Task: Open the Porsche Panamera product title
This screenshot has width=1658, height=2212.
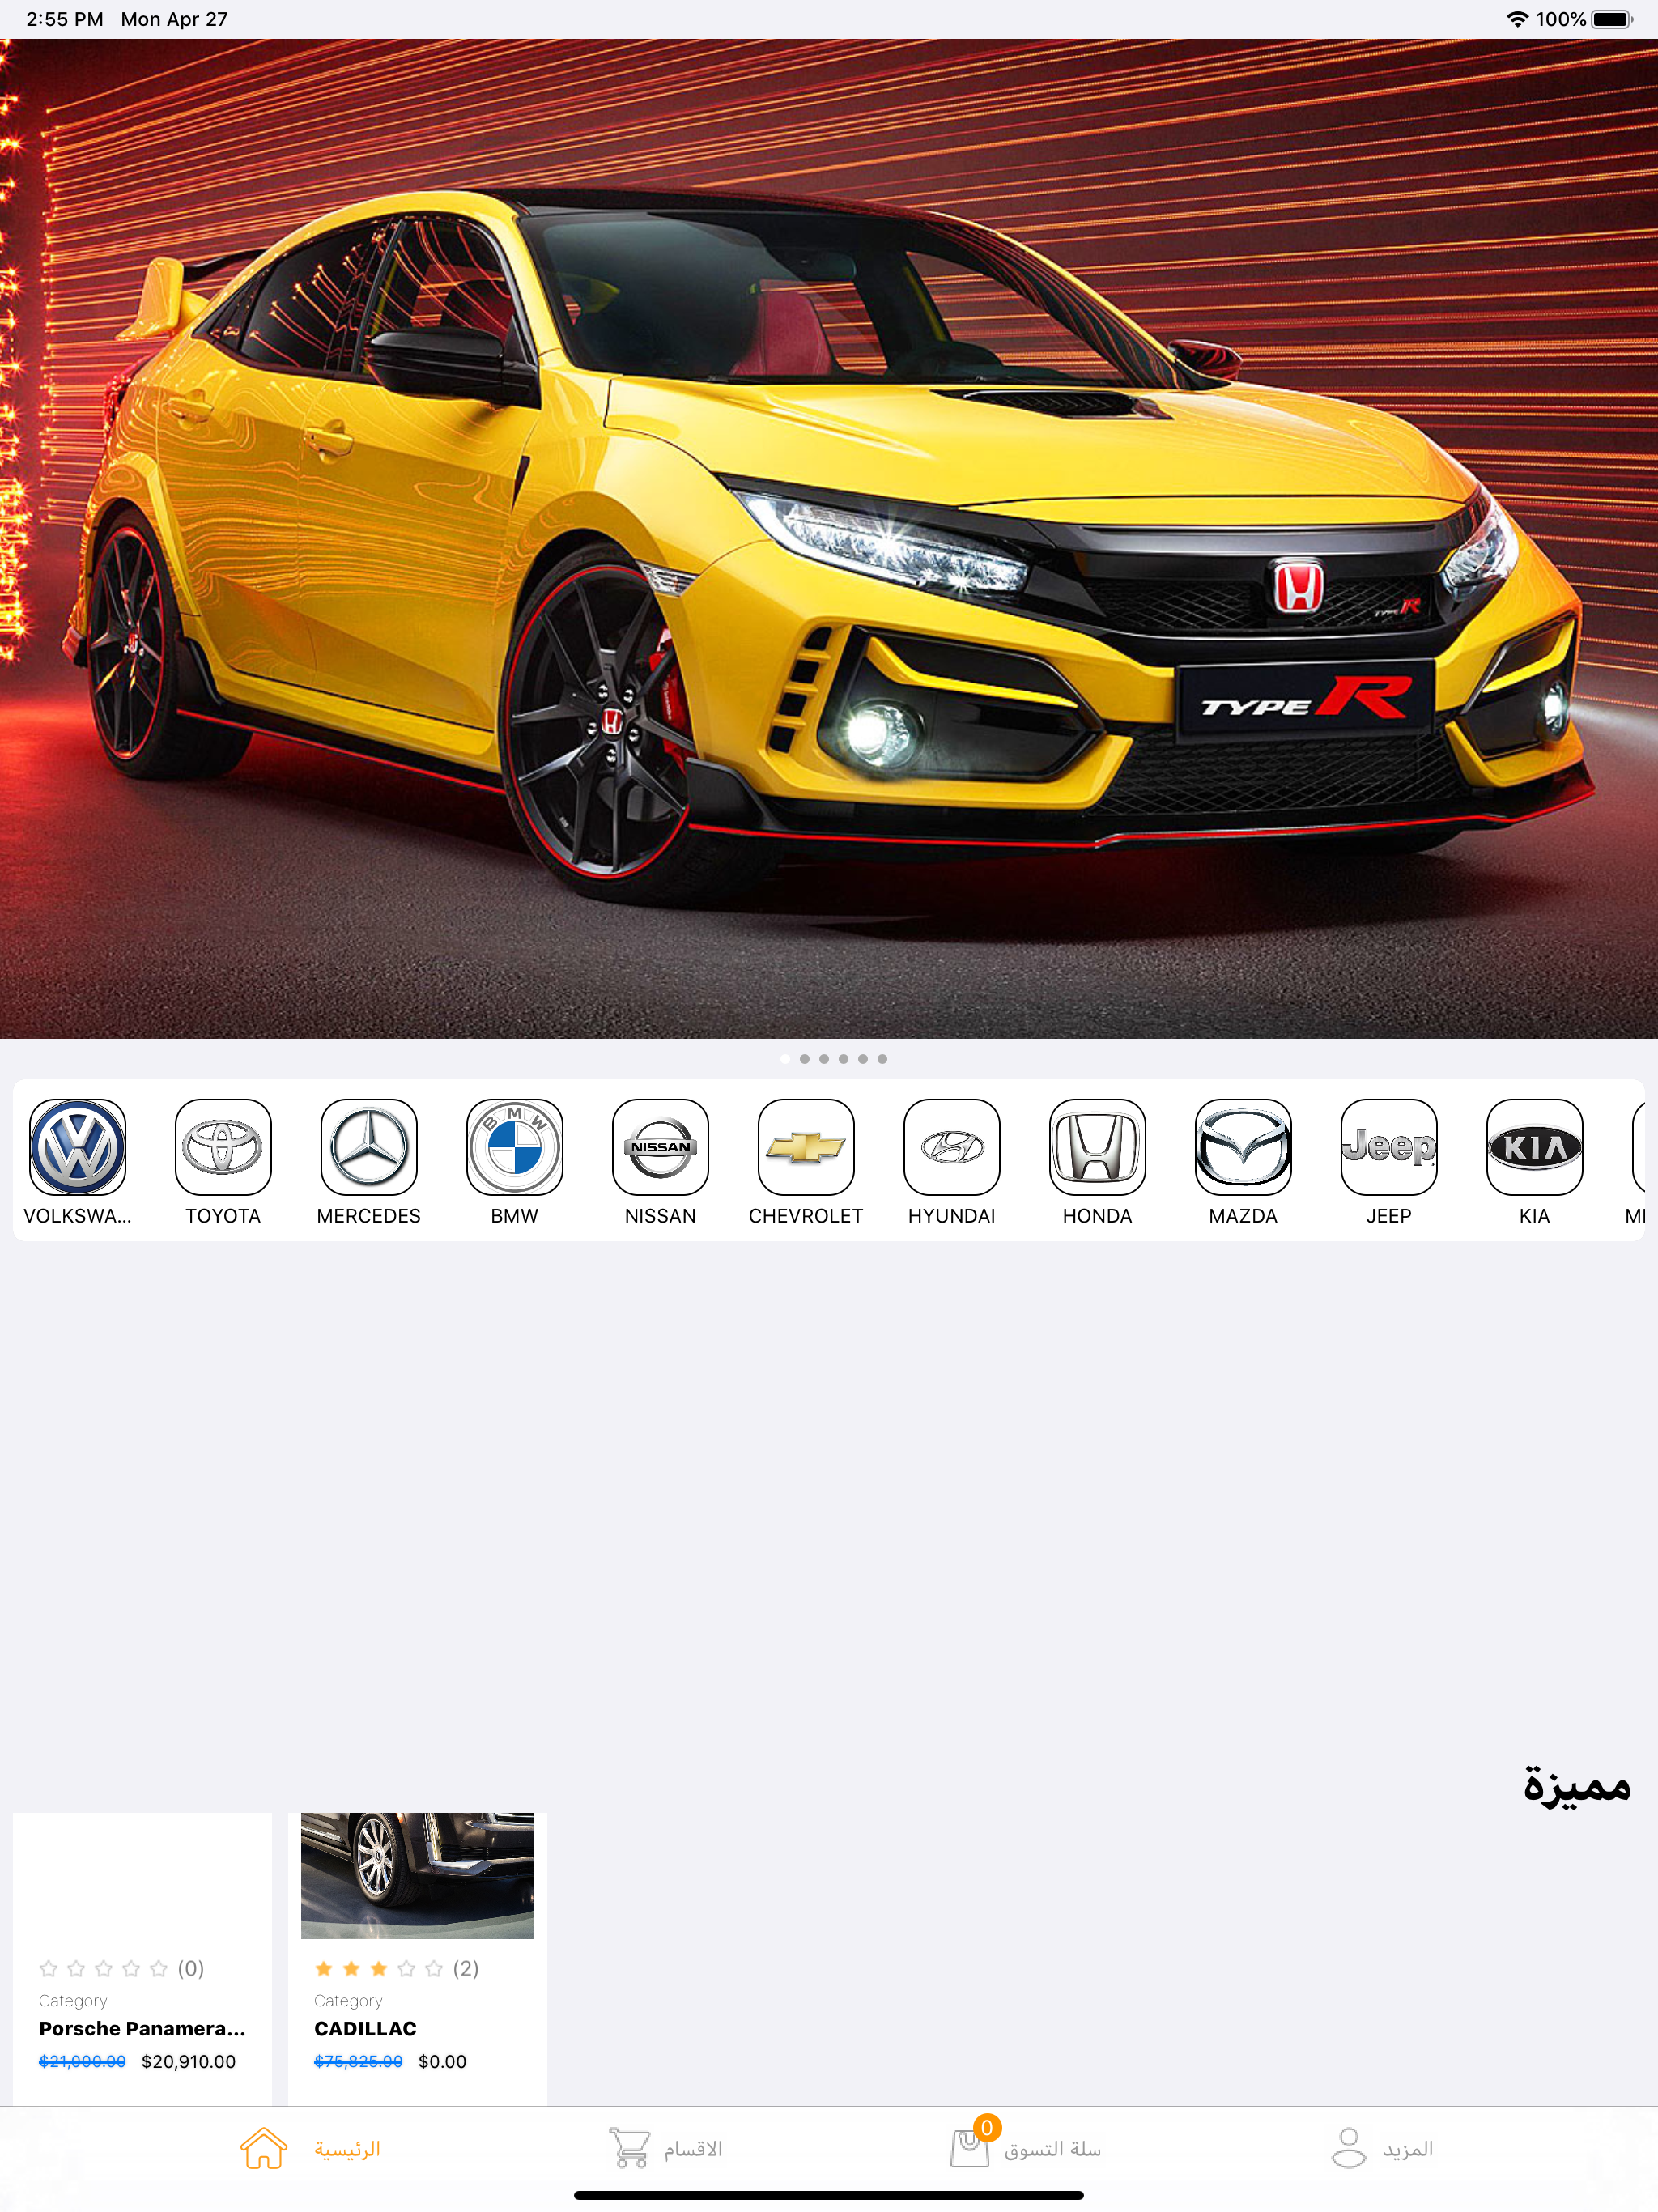Action: pos(142,2028)
